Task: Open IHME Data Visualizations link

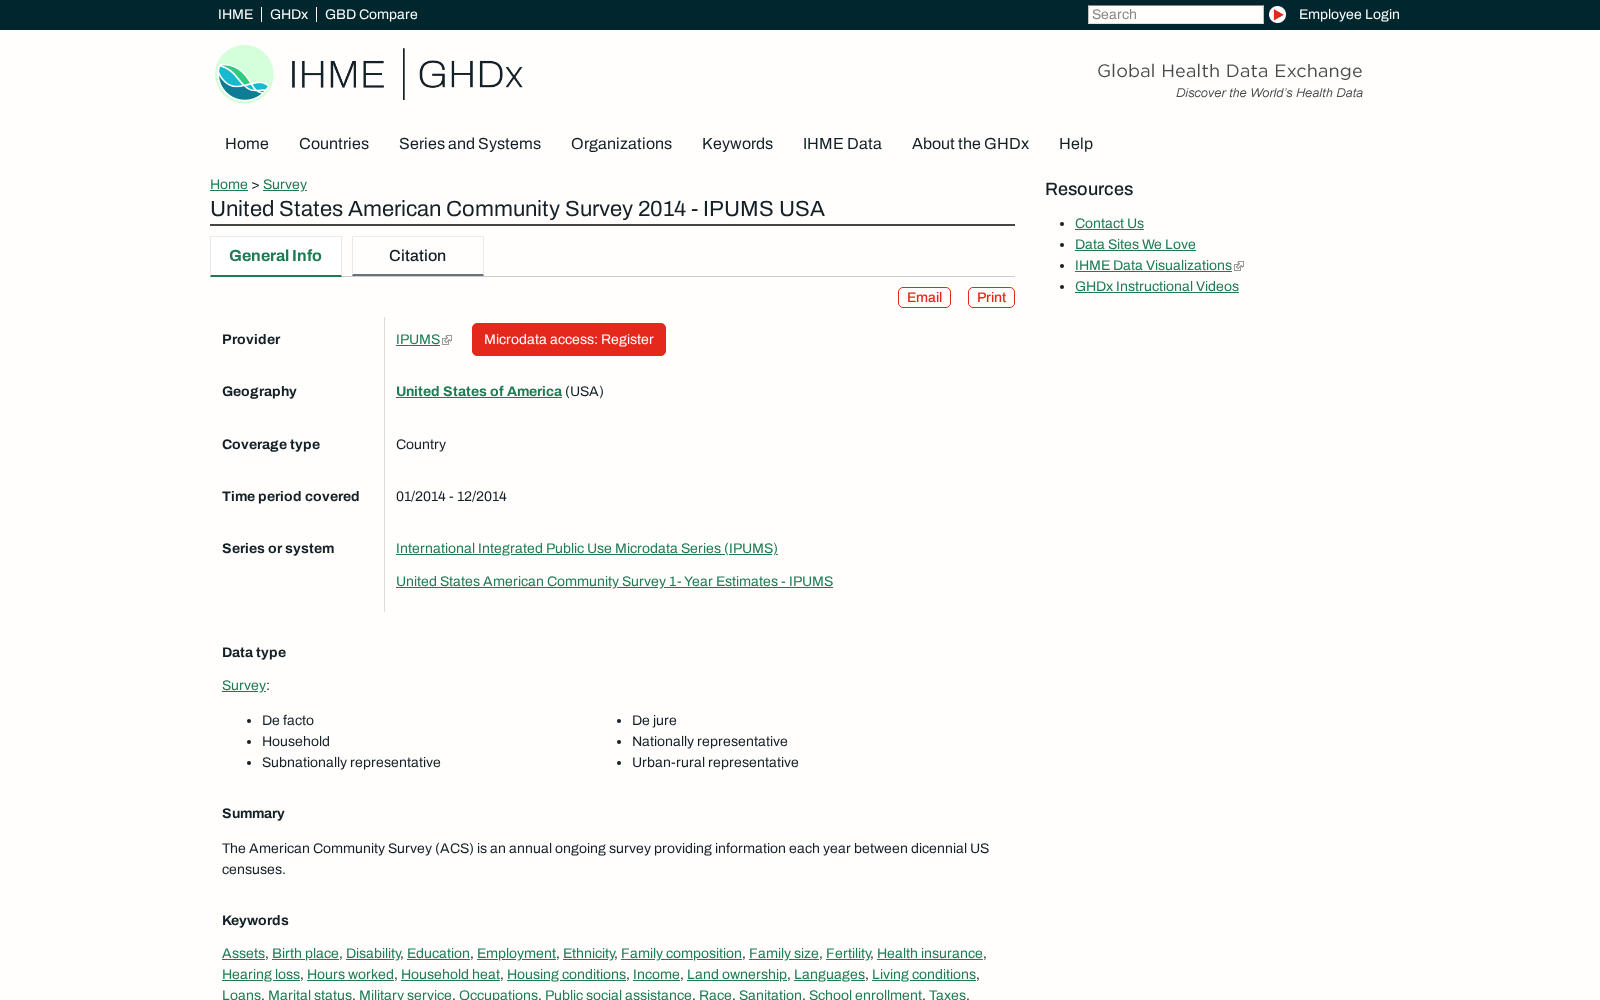Action: coord(1153,265)
